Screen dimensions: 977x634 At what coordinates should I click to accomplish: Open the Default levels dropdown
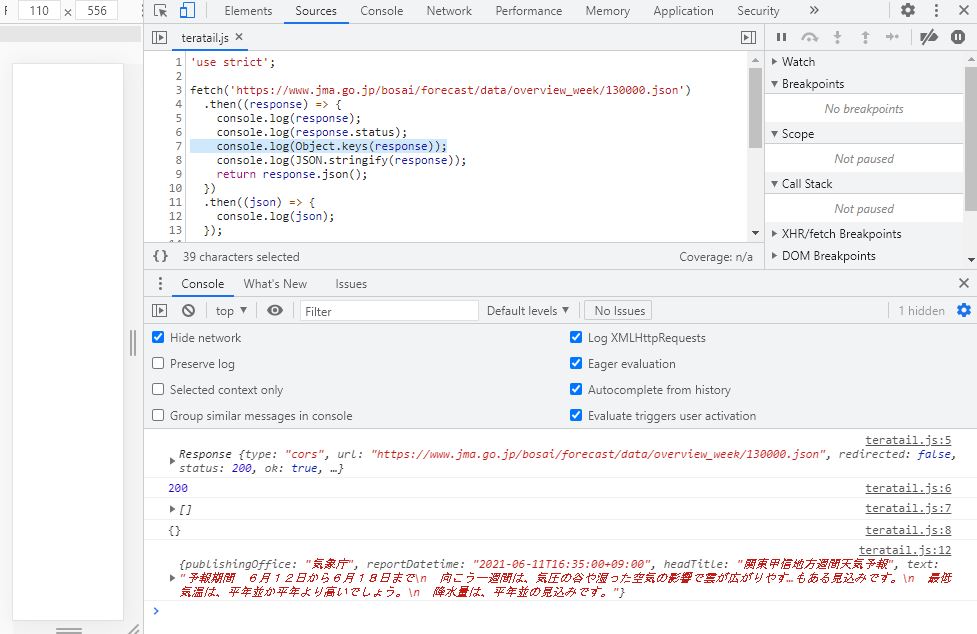[528, 310]
